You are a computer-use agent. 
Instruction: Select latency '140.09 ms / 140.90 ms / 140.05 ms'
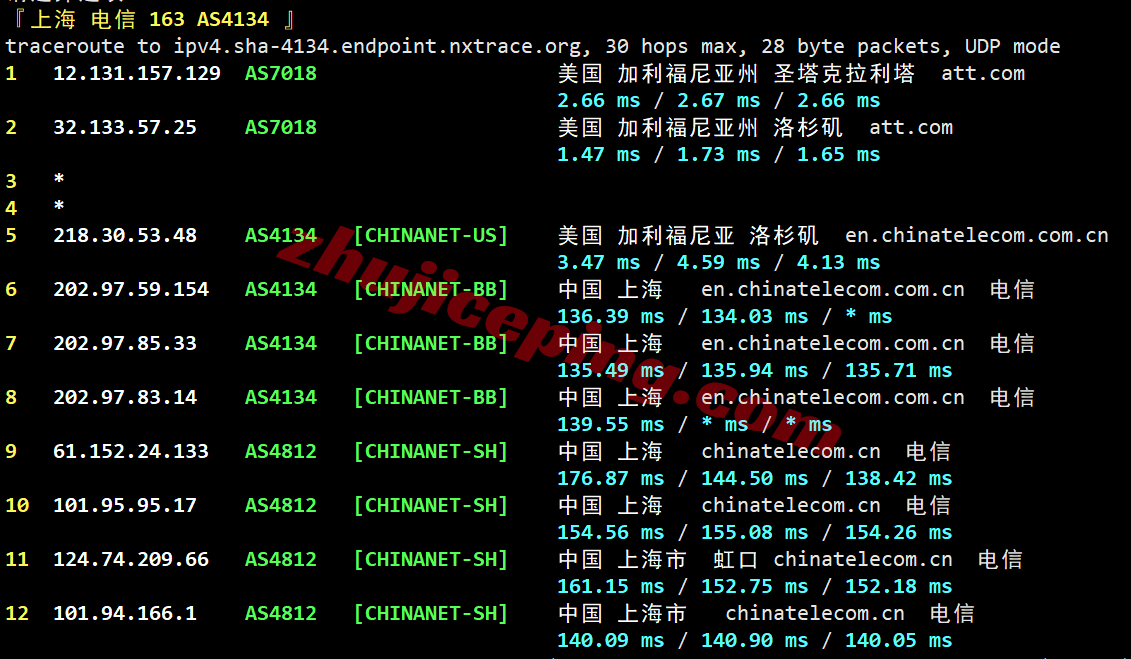[754, 642]
